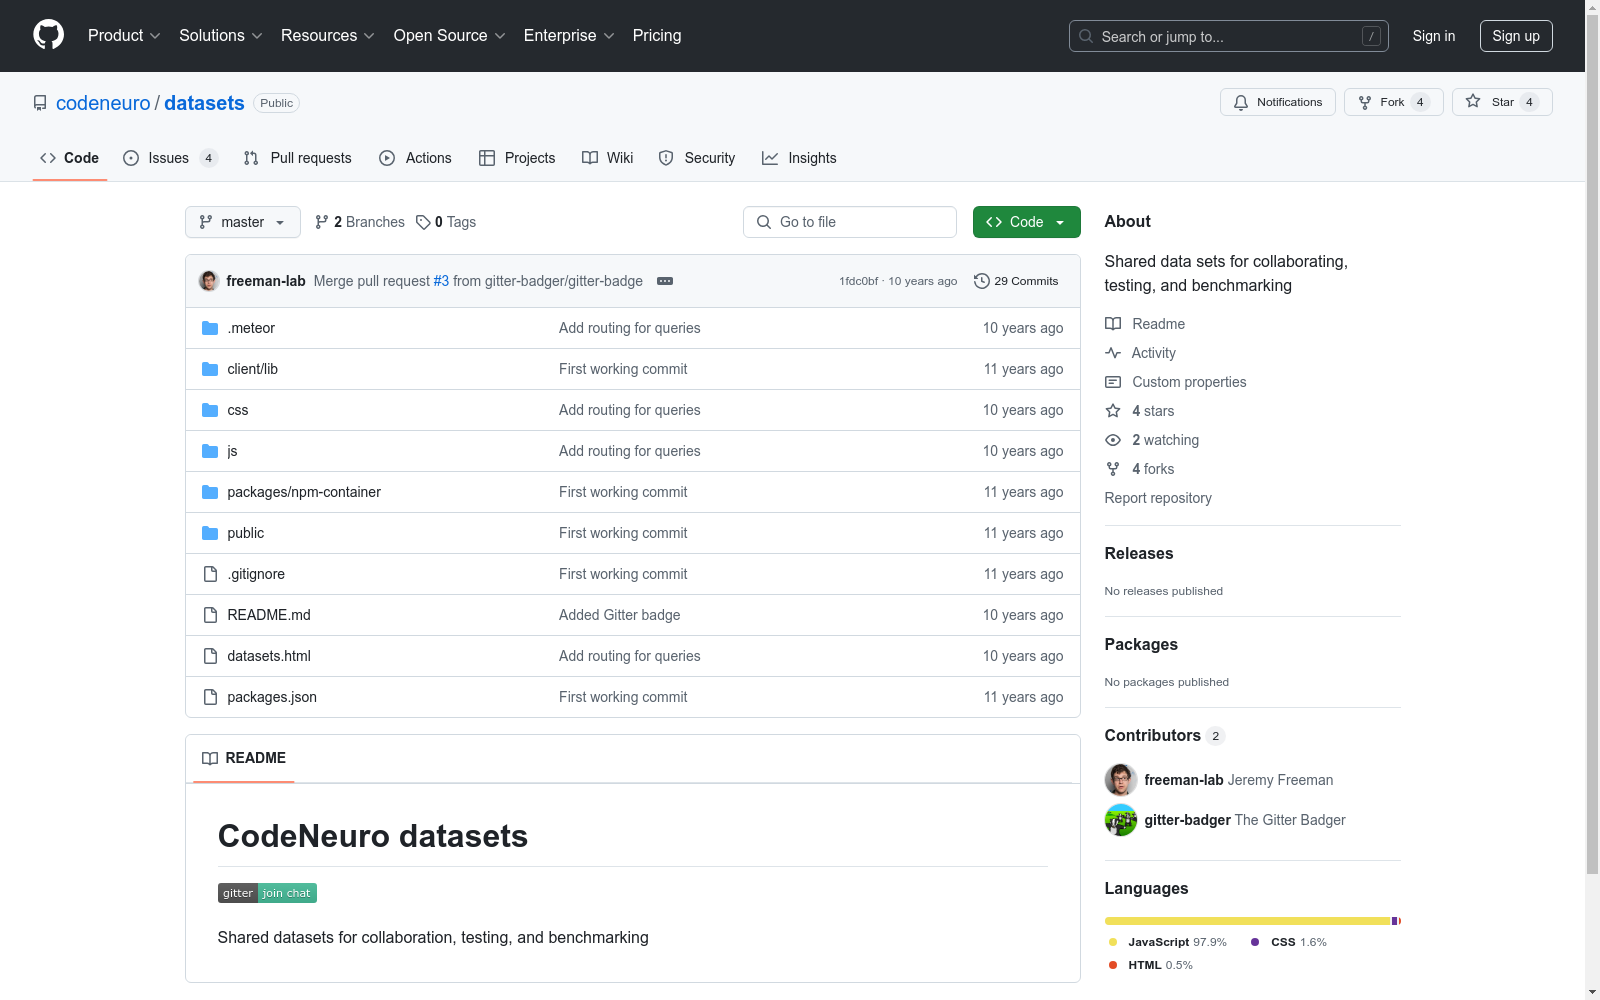This screenshot has height=1000, width=1600.
Task: Click the js folder icon
Action: coord(210,451)
